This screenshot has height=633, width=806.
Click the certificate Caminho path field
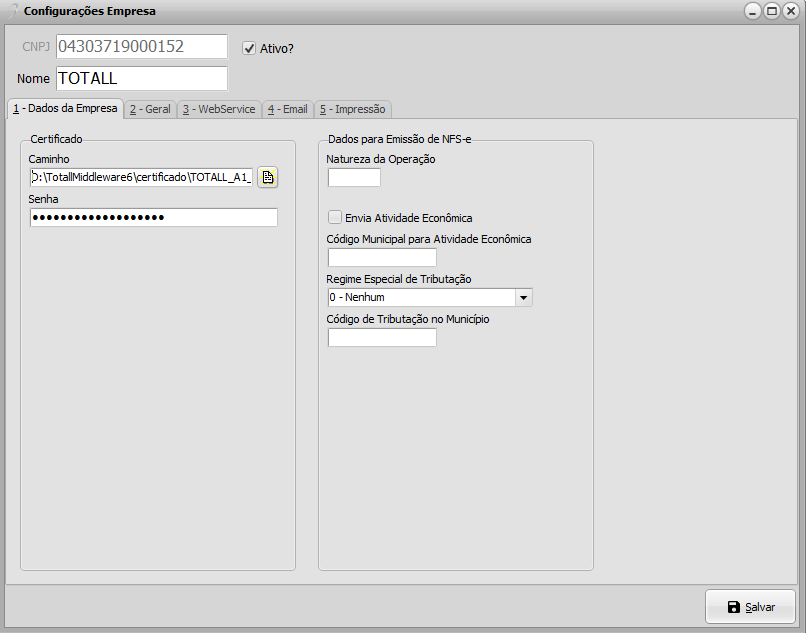pos(141,177)
